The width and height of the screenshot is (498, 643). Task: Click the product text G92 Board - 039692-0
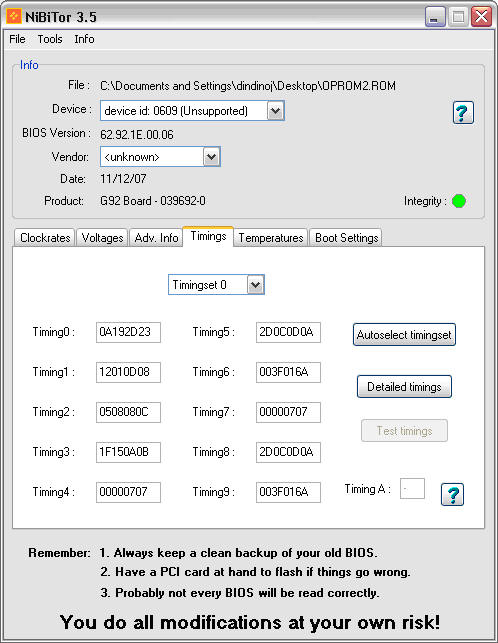pos(153,201)
